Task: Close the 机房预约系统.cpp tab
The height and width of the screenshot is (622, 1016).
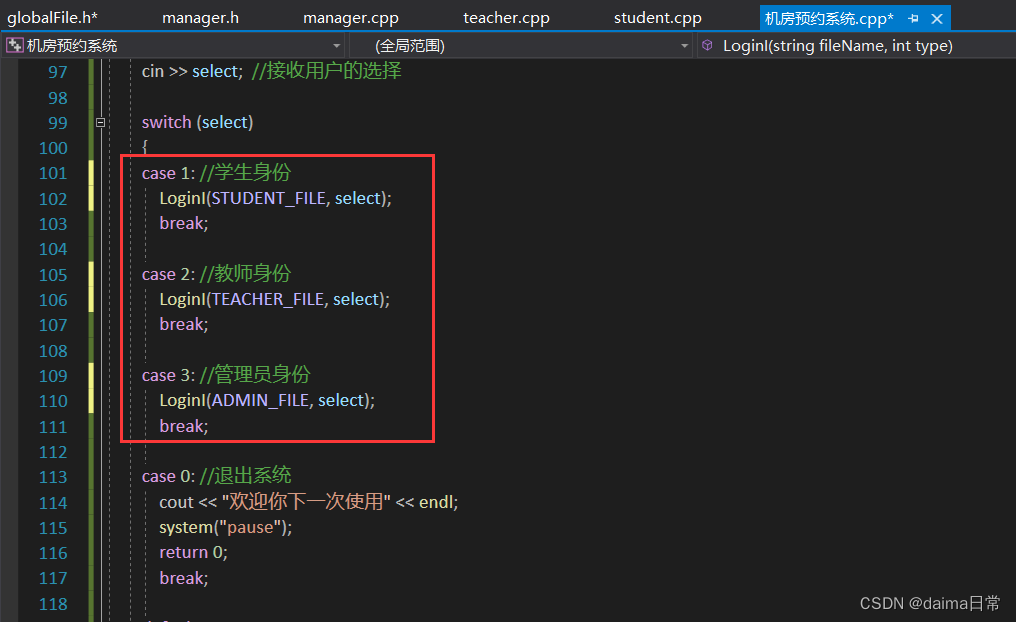Action: pos(937,18)
